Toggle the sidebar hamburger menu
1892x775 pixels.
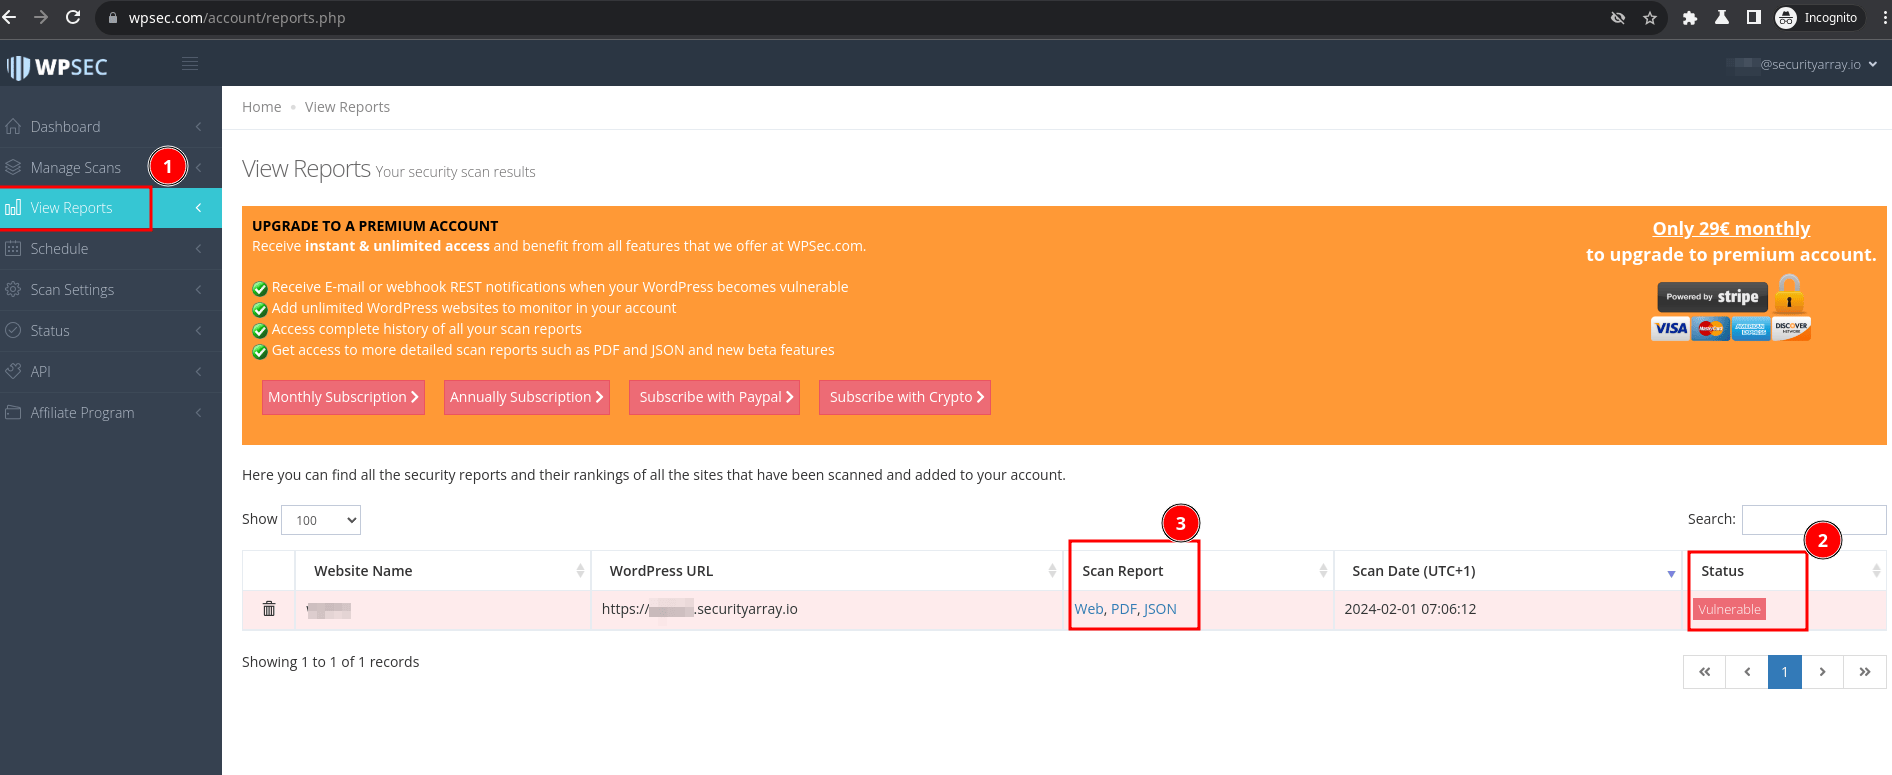(190, 64)
